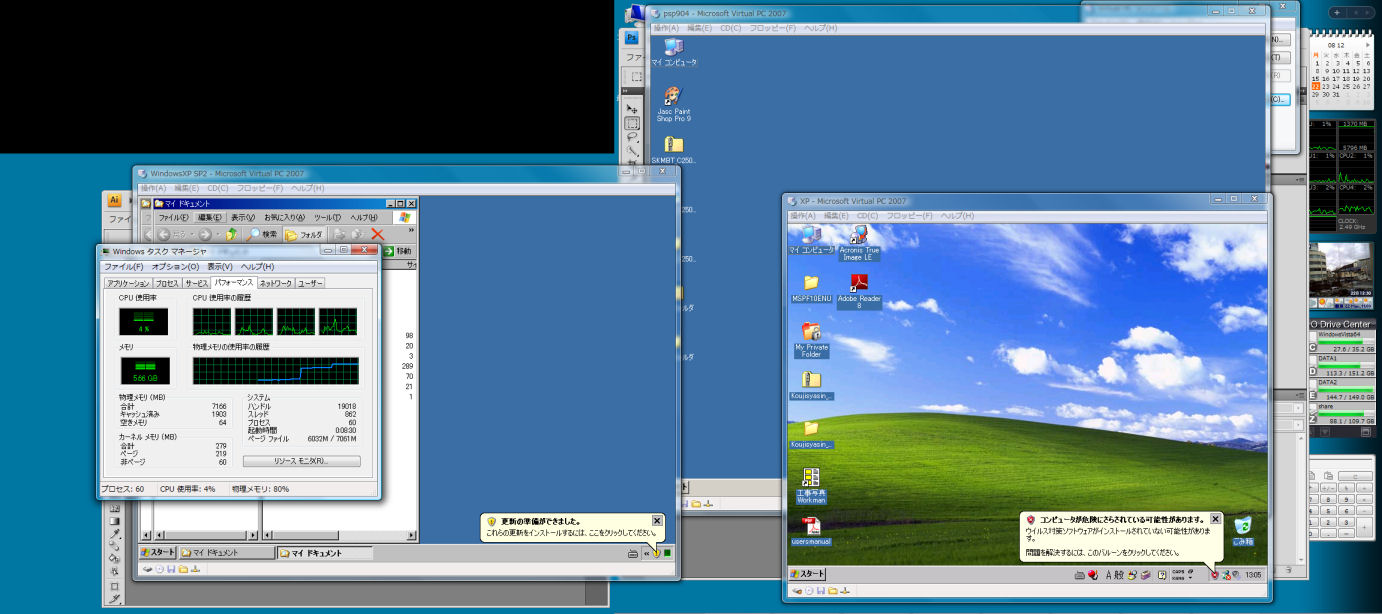Click the CPU usage history graph
The height and width of the screenshot is (614, 1382).
click(x=276, y=321)
